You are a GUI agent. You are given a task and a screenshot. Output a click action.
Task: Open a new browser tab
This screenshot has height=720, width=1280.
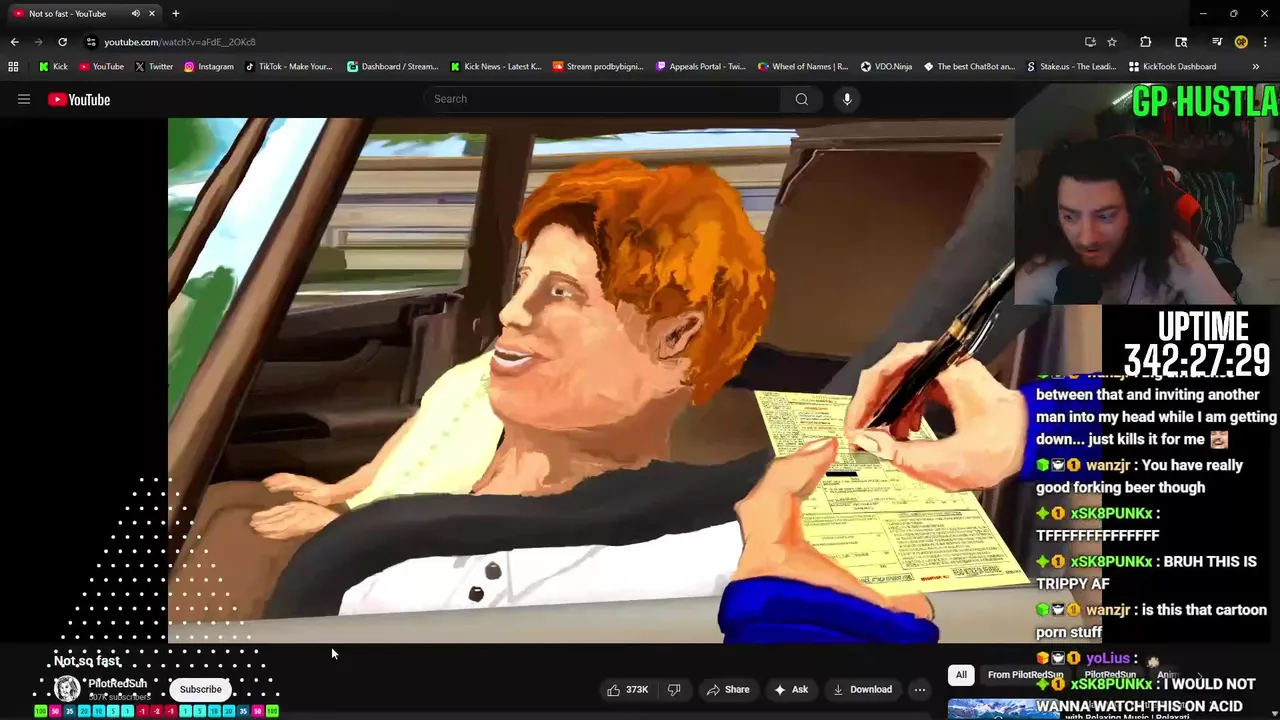coord(175,14)
